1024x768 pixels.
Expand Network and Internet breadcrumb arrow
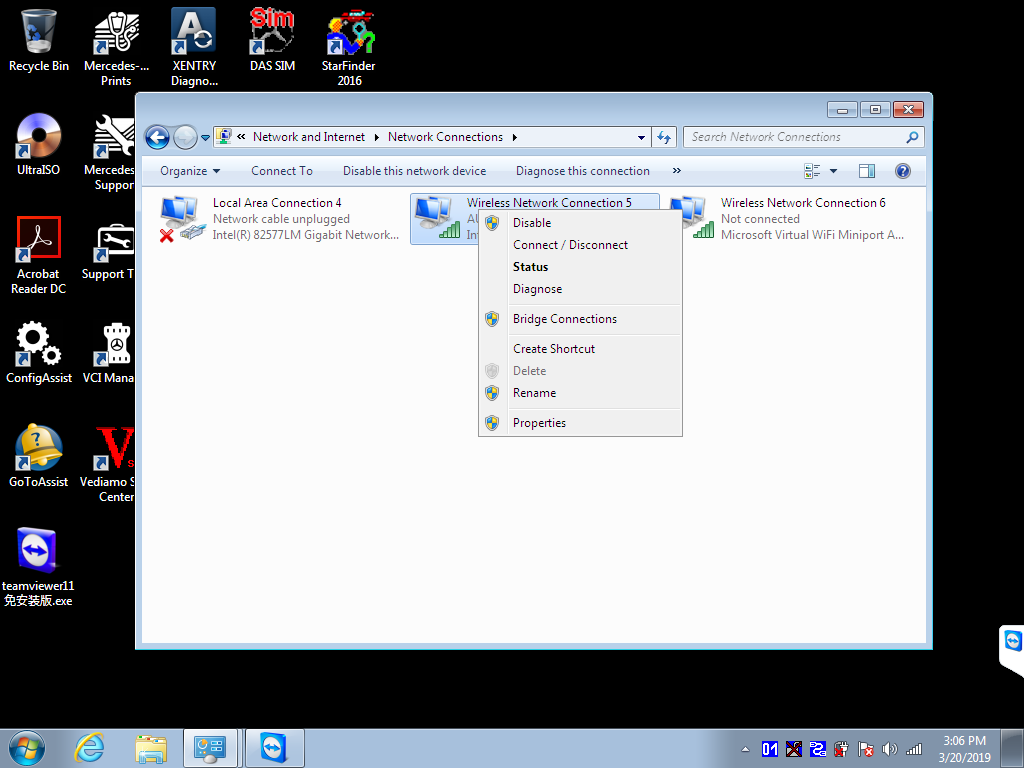[x=377, y=137]
